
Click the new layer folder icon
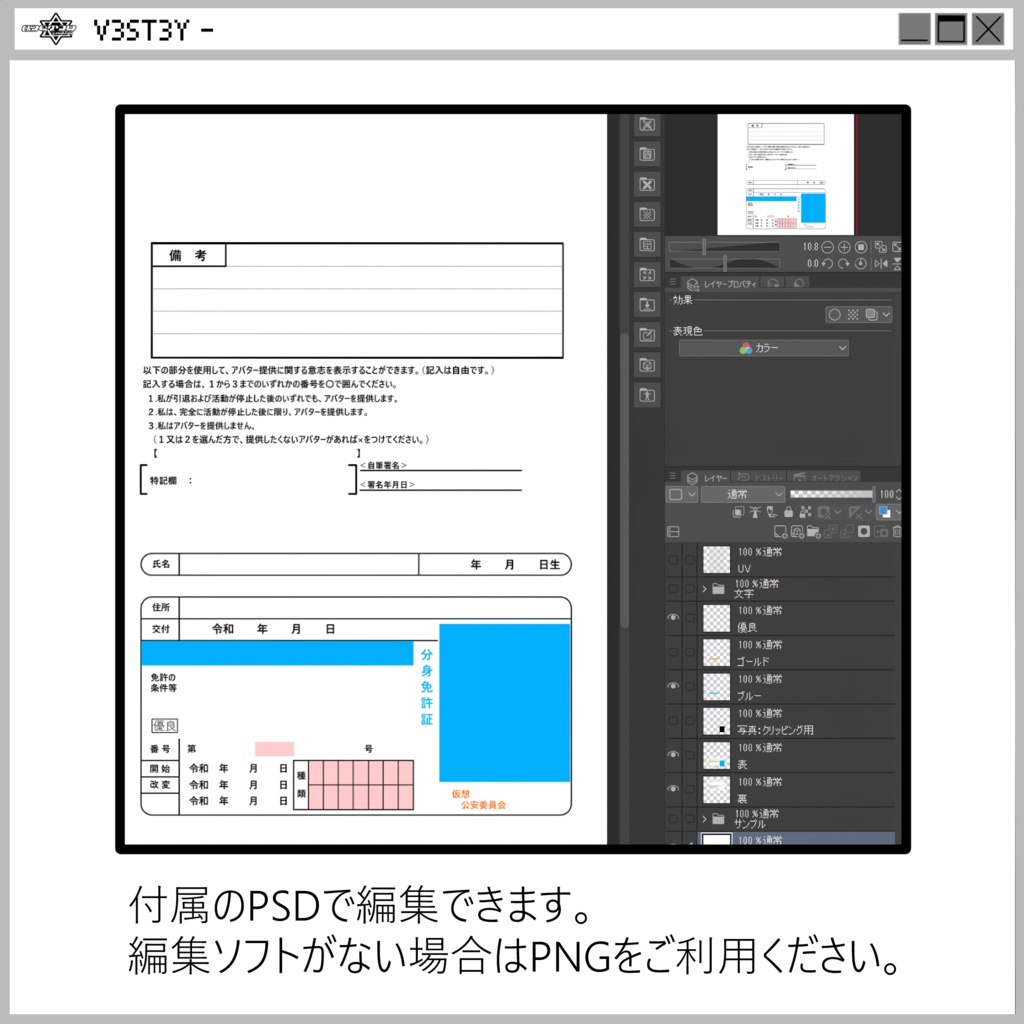813,531
